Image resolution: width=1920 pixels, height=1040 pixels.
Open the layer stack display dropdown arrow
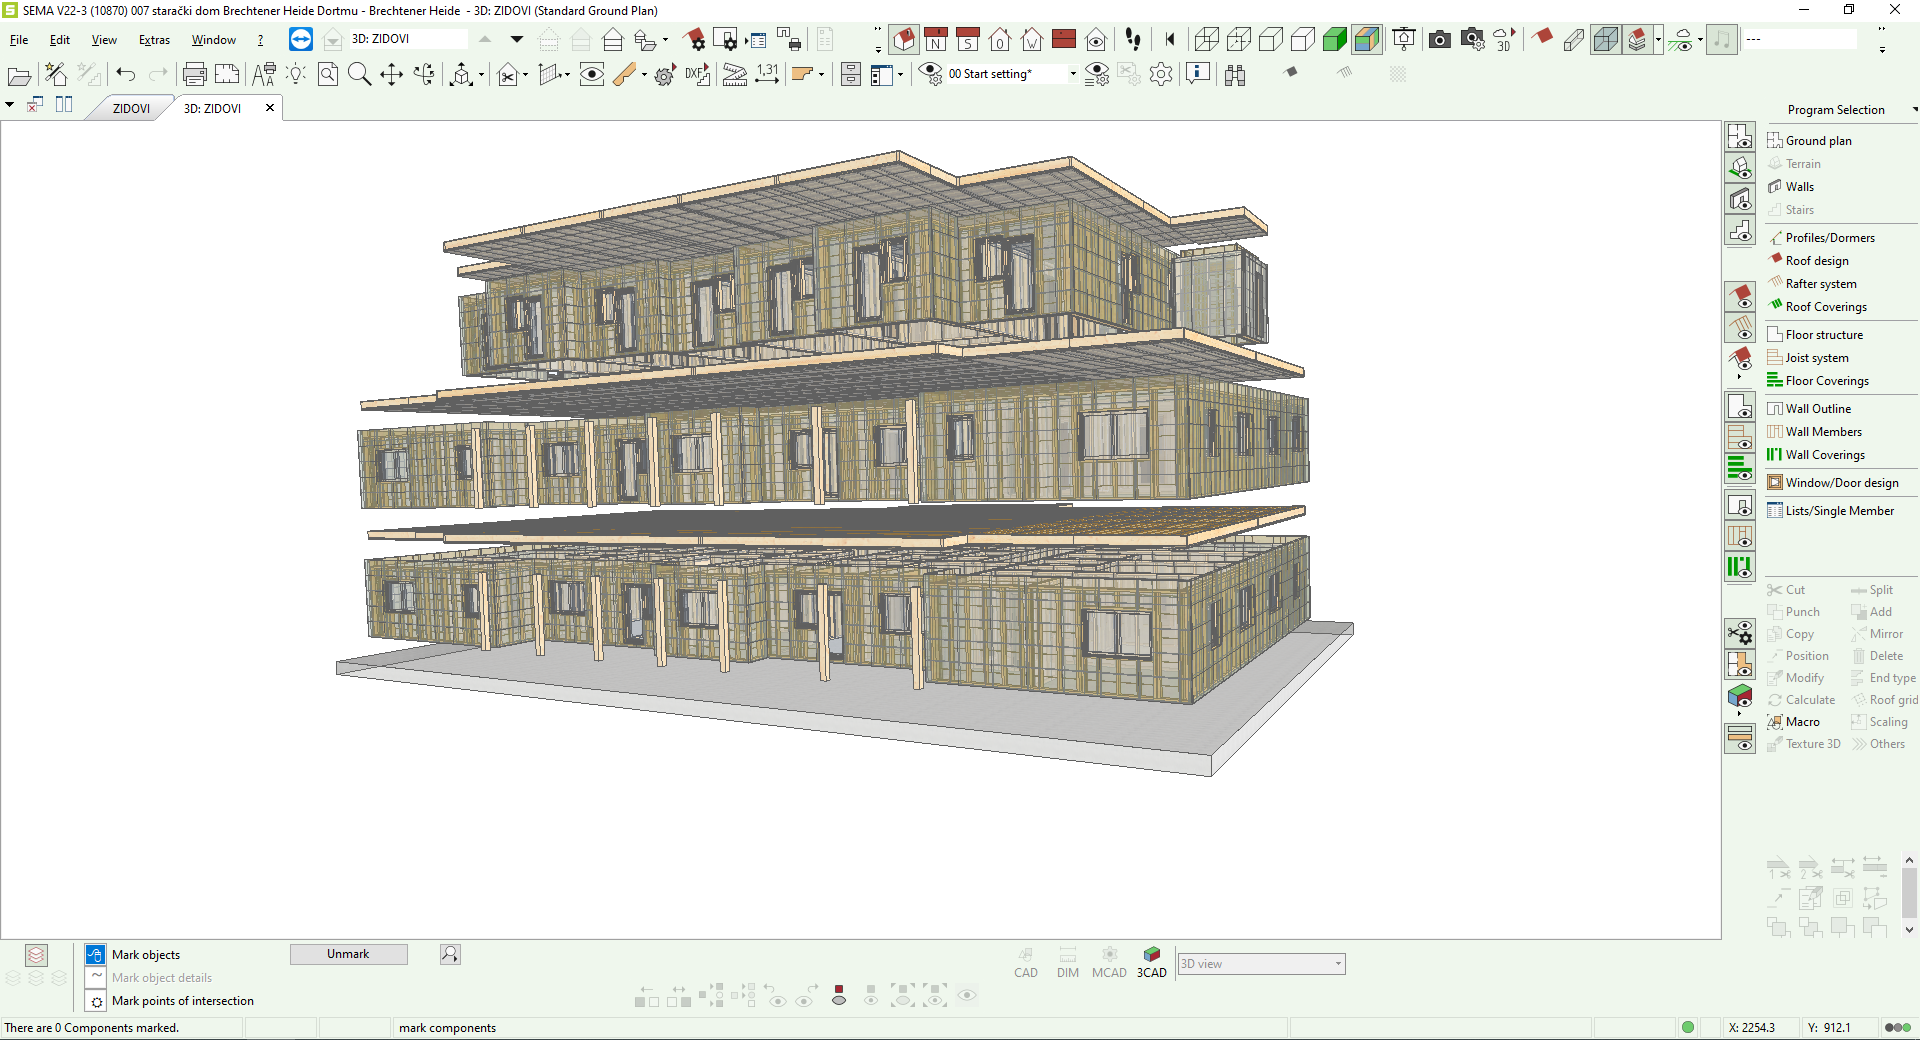pyautogui.click(x=1658, y=40)
